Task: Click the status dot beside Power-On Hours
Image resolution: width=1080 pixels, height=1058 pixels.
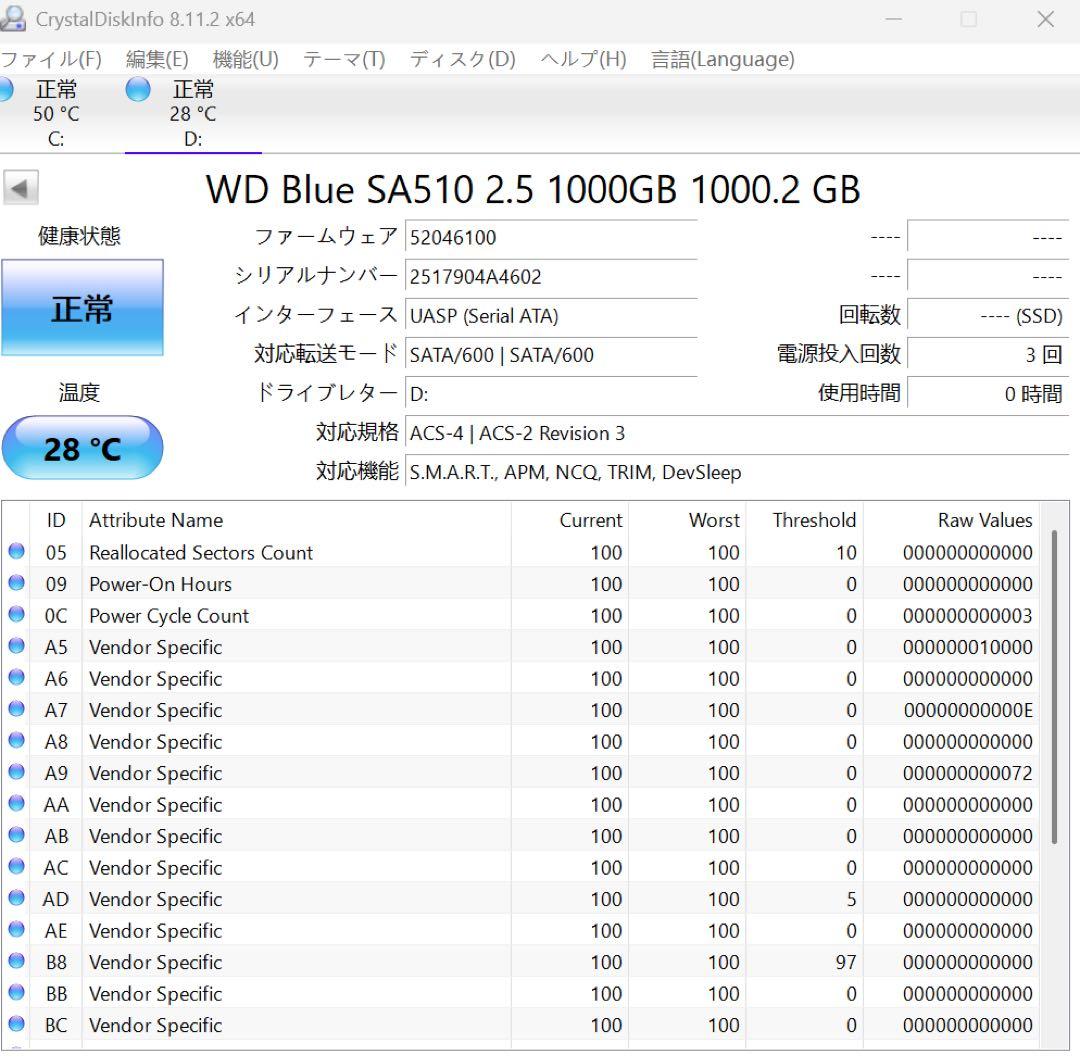Action: point(16,584)
